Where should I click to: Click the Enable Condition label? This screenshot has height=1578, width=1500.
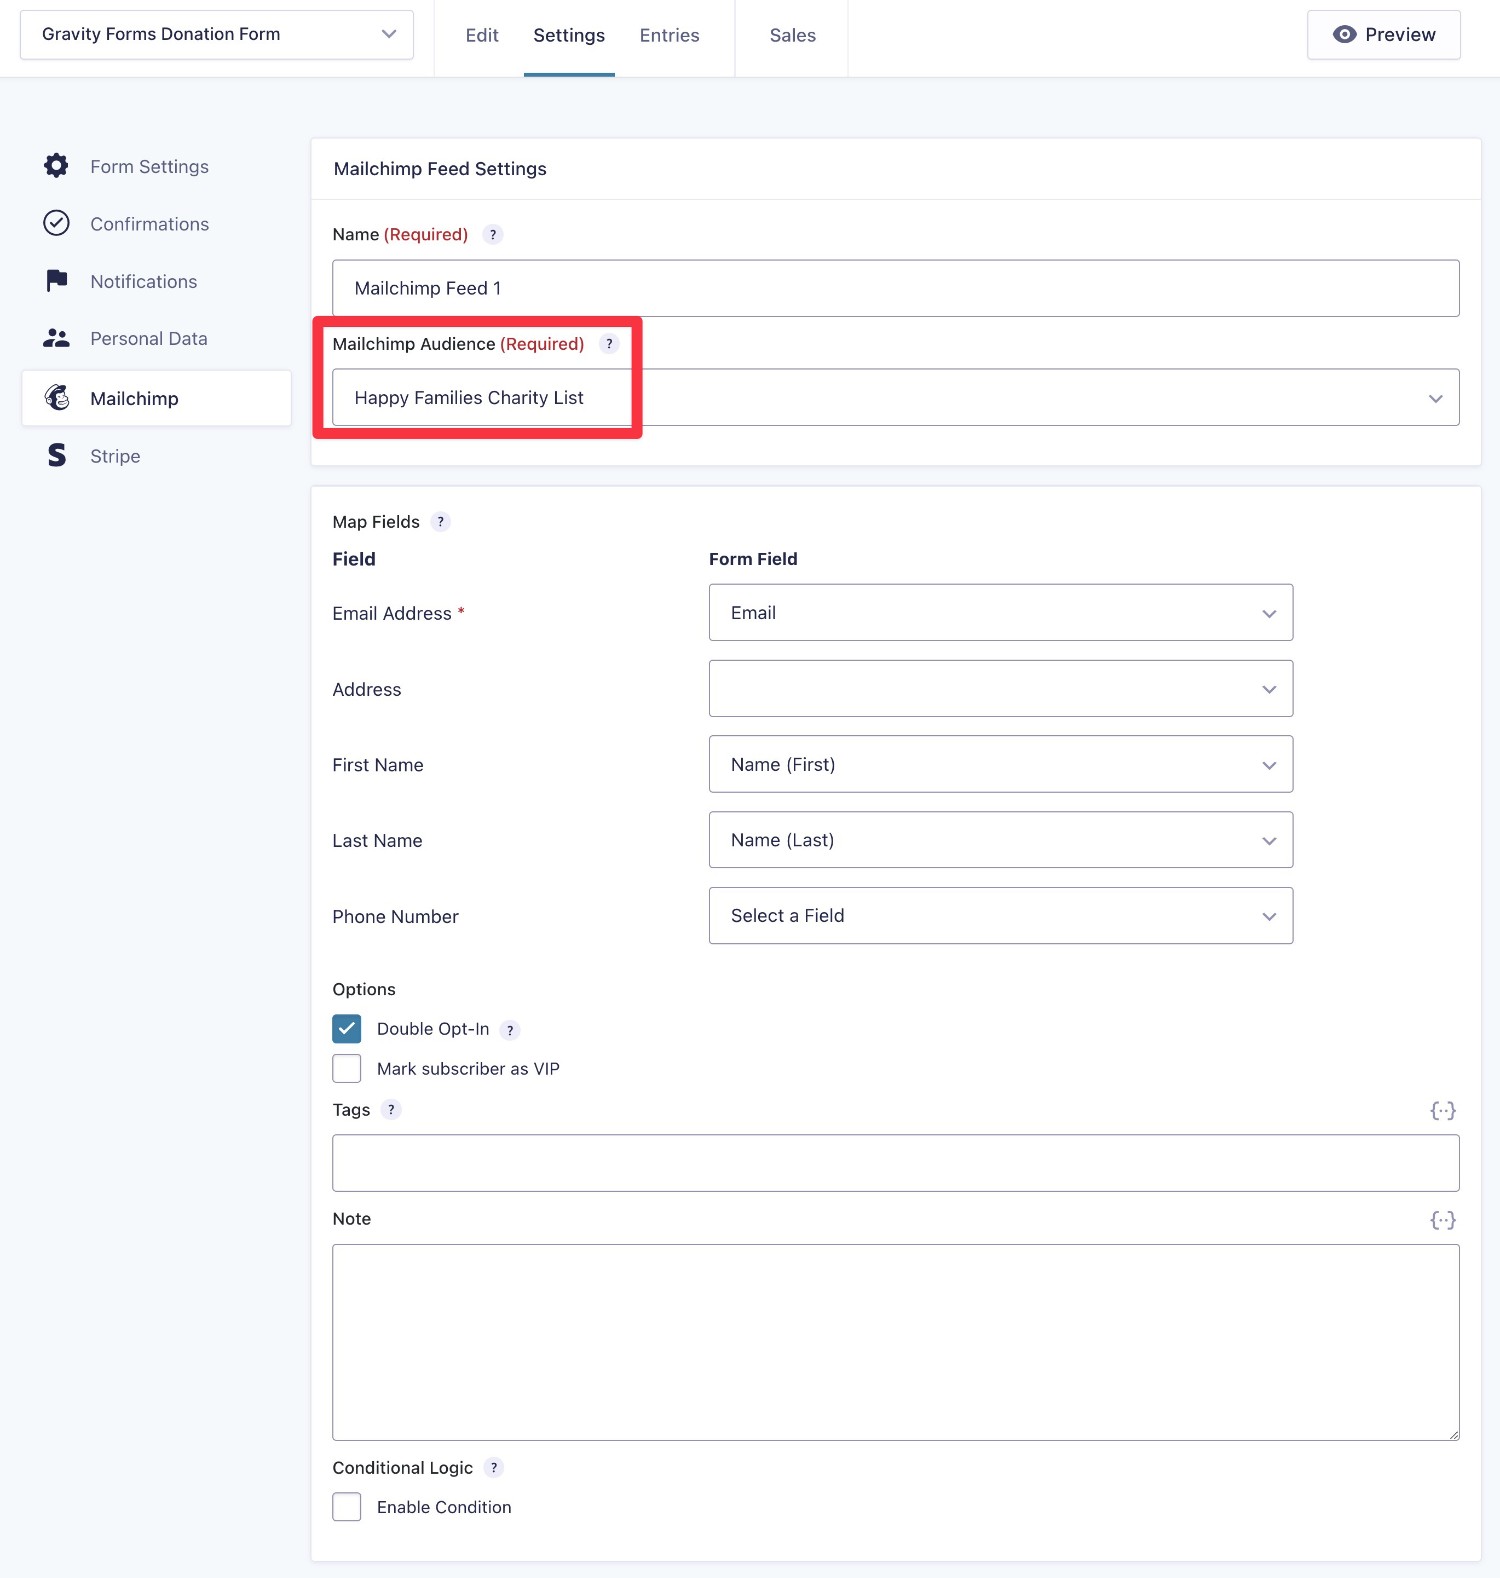(444, 1507)
